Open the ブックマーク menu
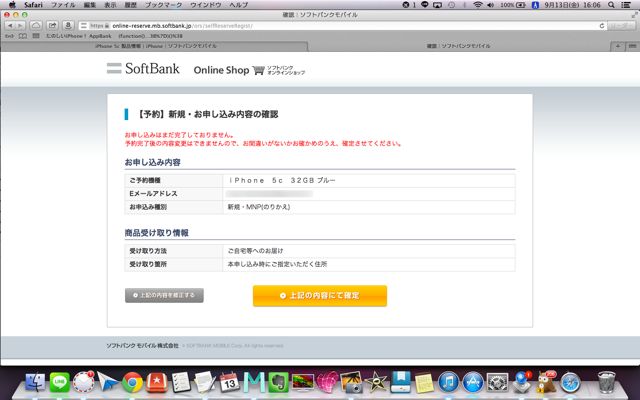This screenshot has width=640, height=400. coord(164,5)
